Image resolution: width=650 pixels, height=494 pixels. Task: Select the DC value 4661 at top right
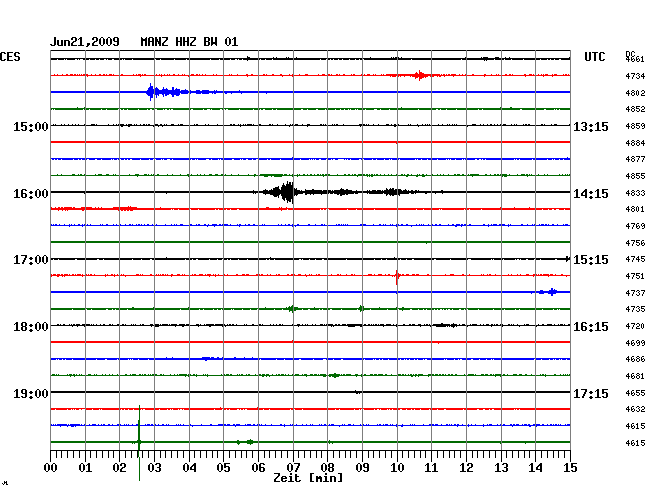point(634,60)
